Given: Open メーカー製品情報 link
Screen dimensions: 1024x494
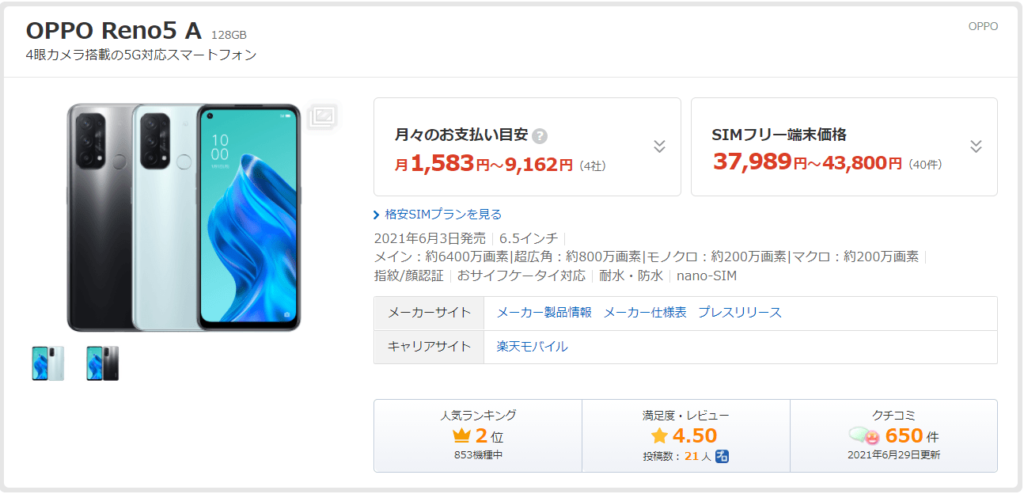Looking at the screenshot, I should coord(544,312).
